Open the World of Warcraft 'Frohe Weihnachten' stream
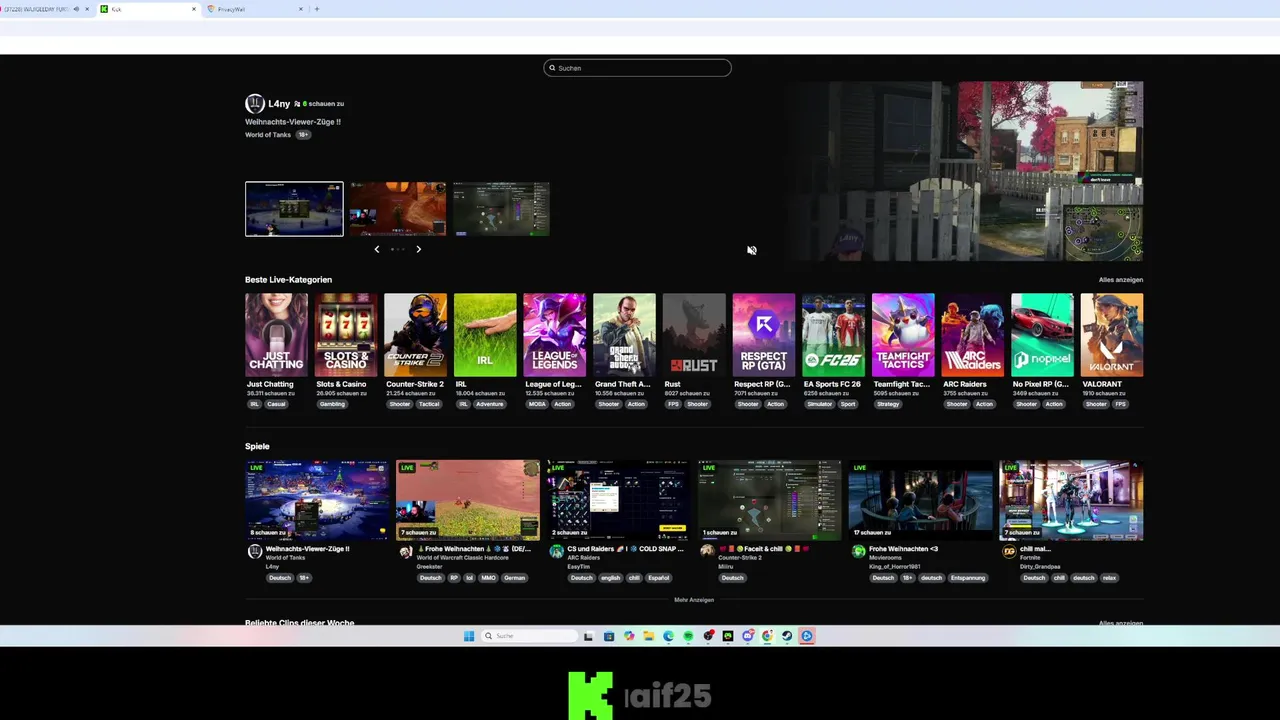This screenshot has height=720, width=1280. point(468,500)
